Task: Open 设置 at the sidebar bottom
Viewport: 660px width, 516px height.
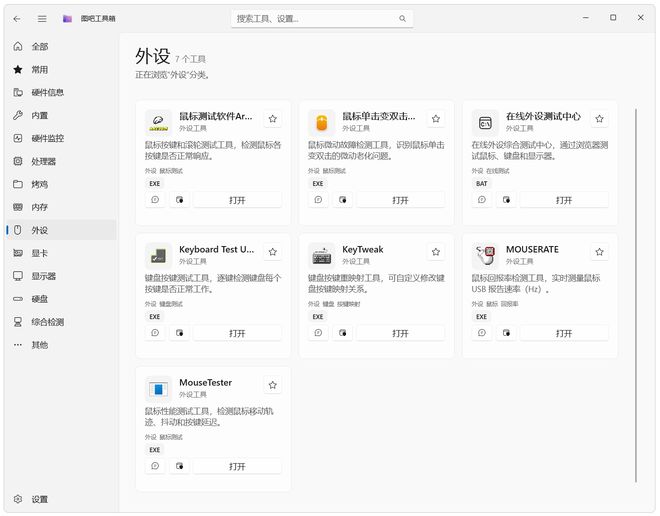Action: (x=61, y=499)
